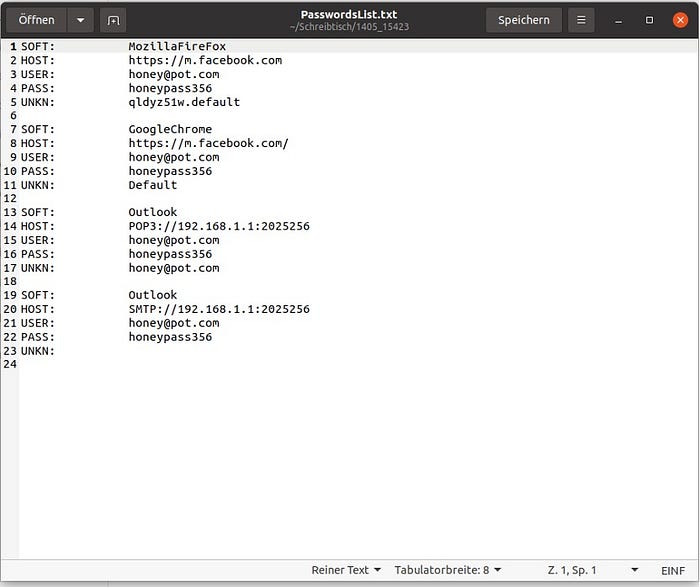Expand recent files dropdown arrow beside Öffnen
Viewport: 700px width, 587px height.
click(x=80, y=20)
